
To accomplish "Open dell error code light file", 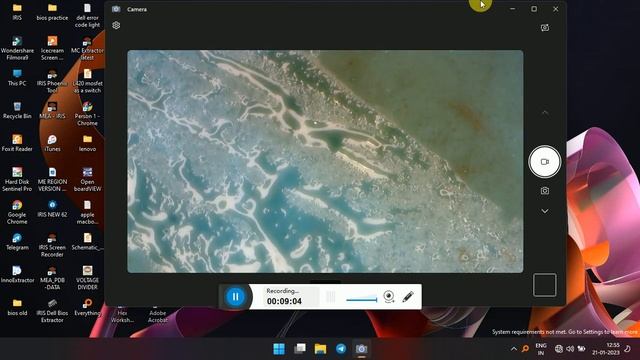I will [x=87, y=16].
